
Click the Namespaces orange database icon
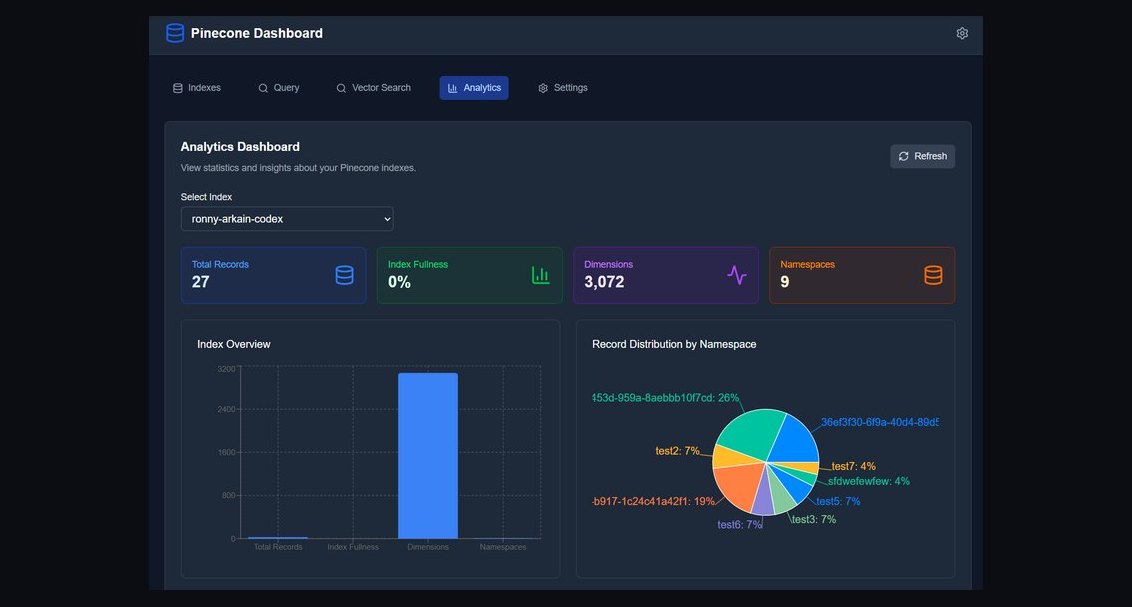click(933, 275)
